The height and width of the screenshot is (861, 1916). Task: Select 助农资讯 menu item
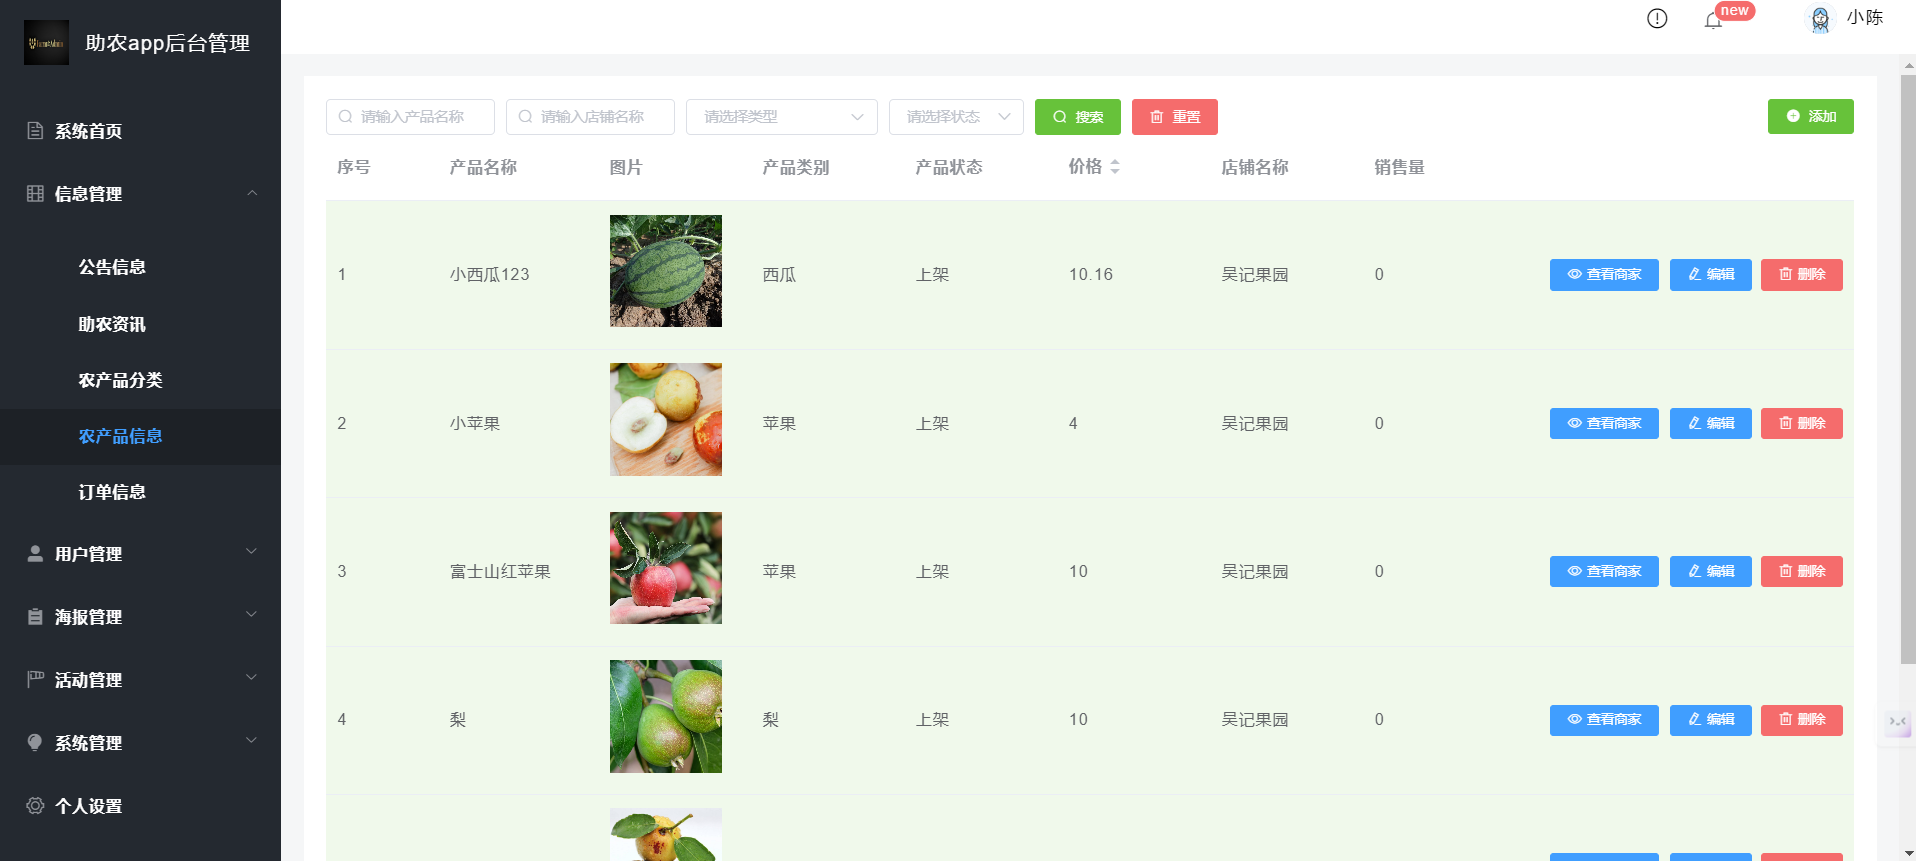pos(140,324)
